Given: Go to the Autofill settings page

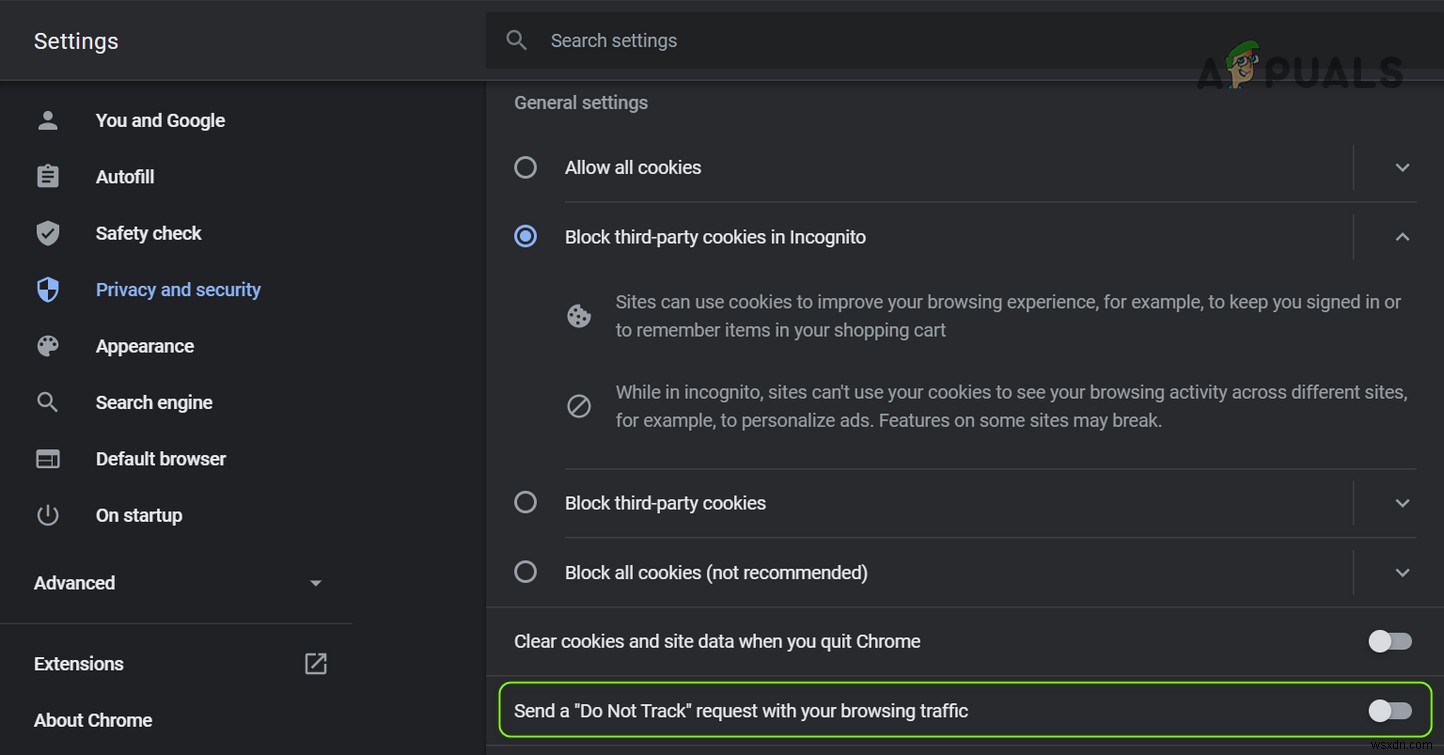Looking at the screenshot, I should 125,177.
